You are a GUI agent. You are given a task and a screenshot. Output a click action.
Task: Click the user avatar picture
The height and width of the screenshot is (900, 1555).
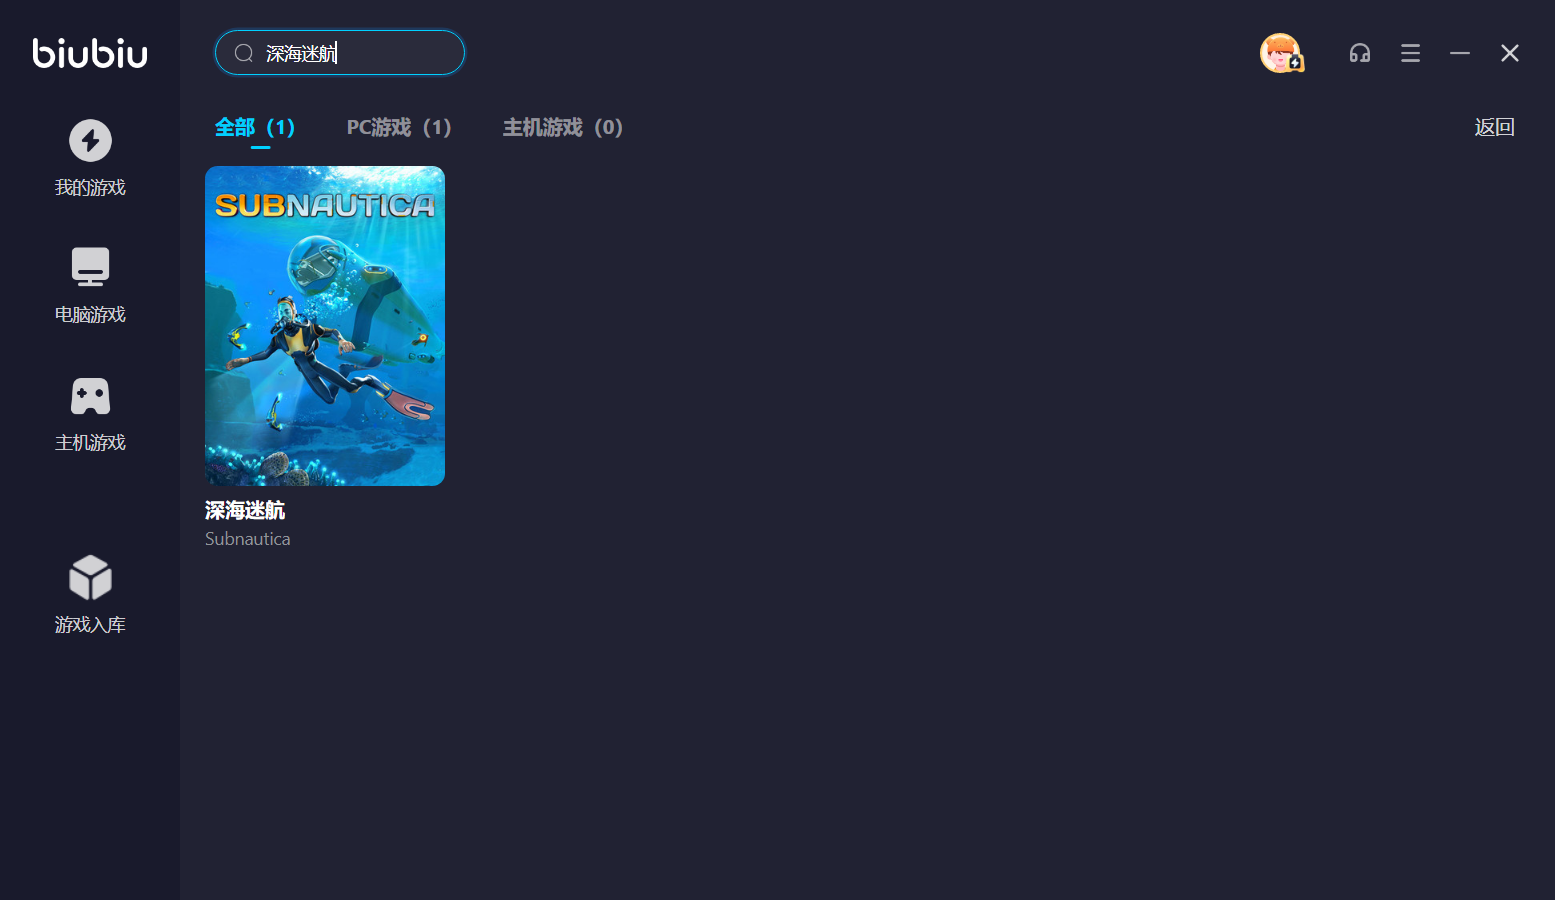[x=1280, y=53]
